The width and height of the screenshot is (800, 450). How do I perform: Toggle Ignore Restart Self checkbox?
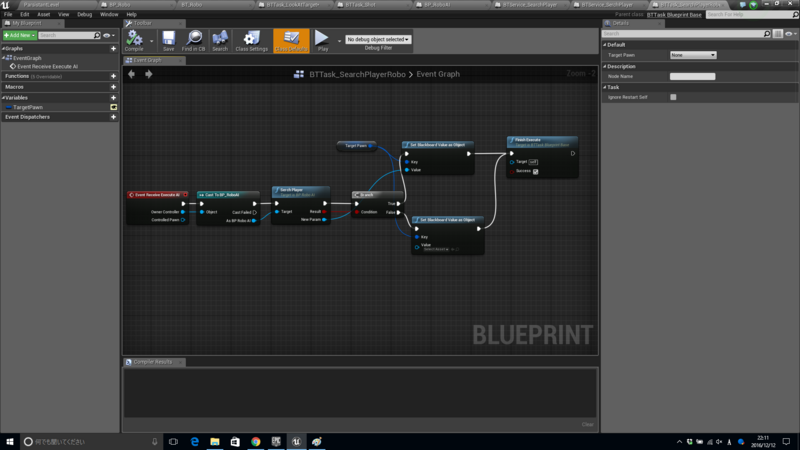[x=673, y=97]
